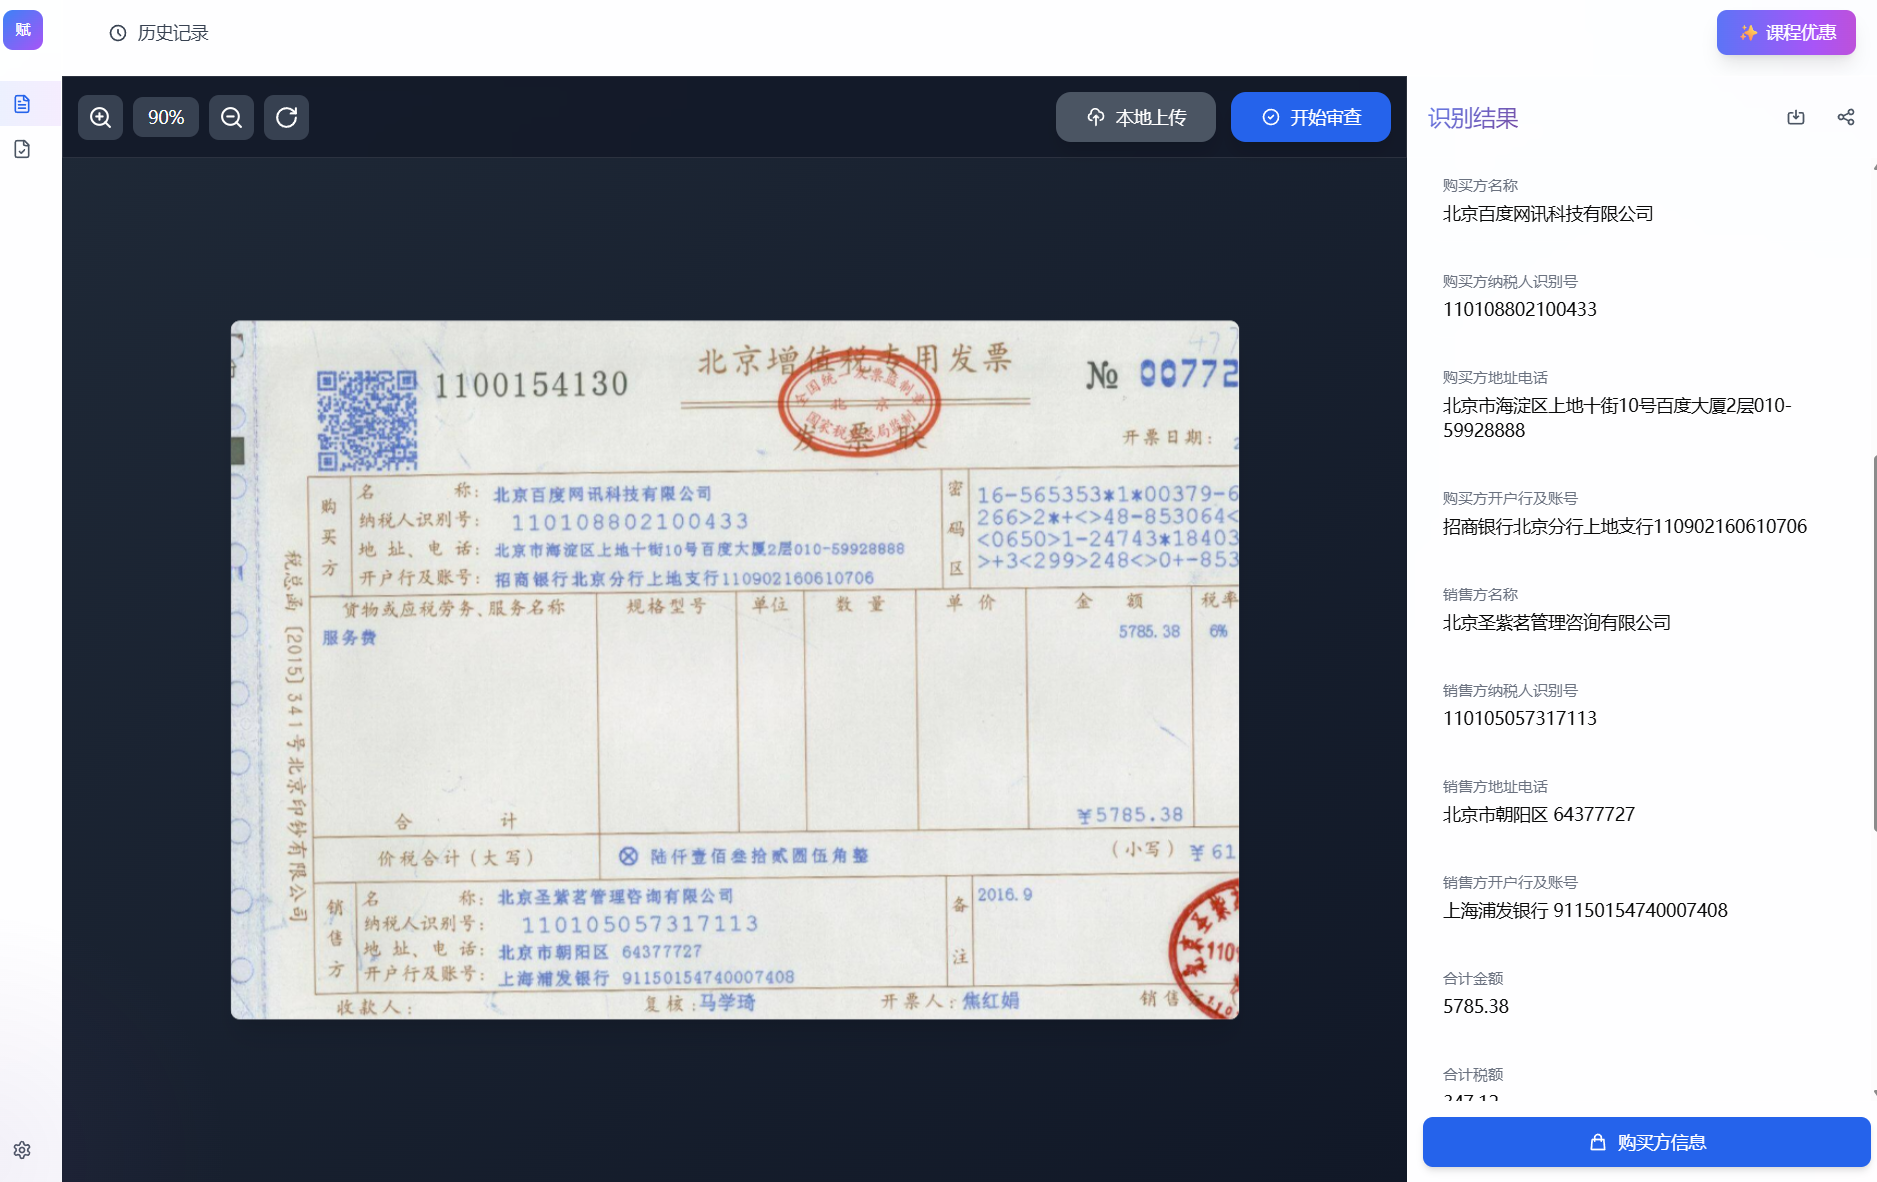The width and height of the screenshot is (1877, 1182).
Task: Click the 课程优惠 button
Action: [1786, 32]
